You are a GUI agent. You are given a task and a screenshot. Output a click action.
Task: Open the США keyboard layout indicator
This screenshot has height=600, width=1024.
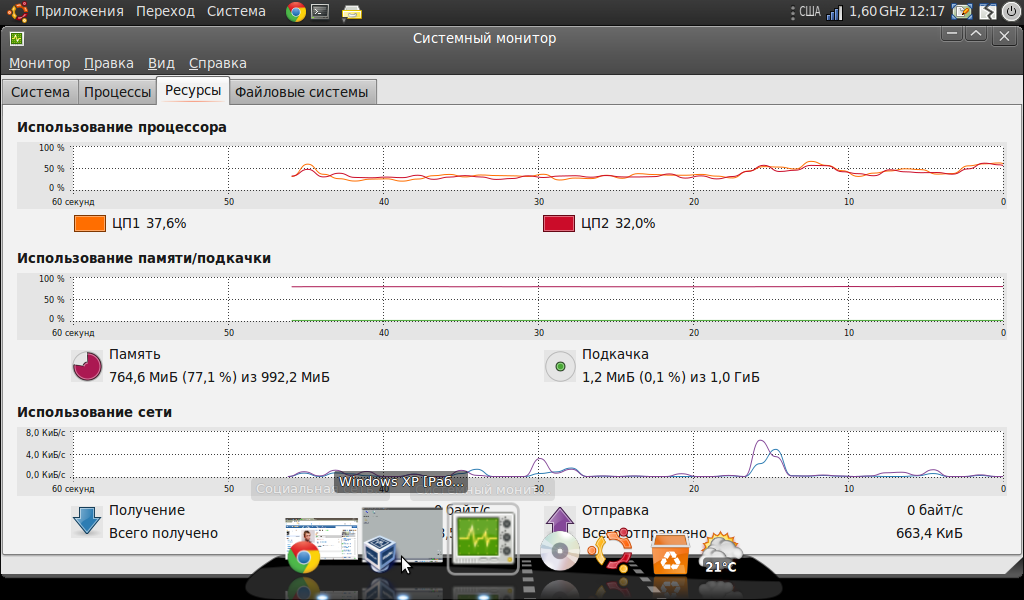pyautogui.click(x=810, y=12)
